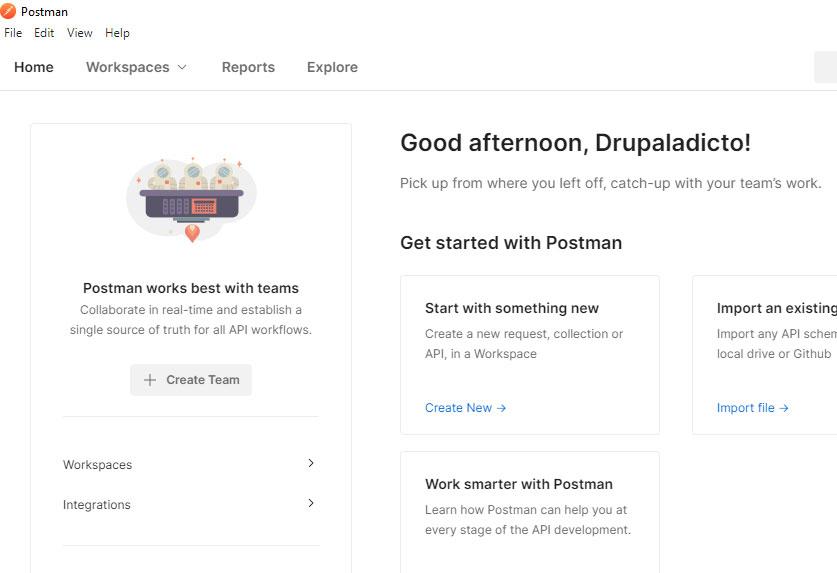Click the Create Team button
The height and width of the screenshot is (573, 837).
(191, 380)
